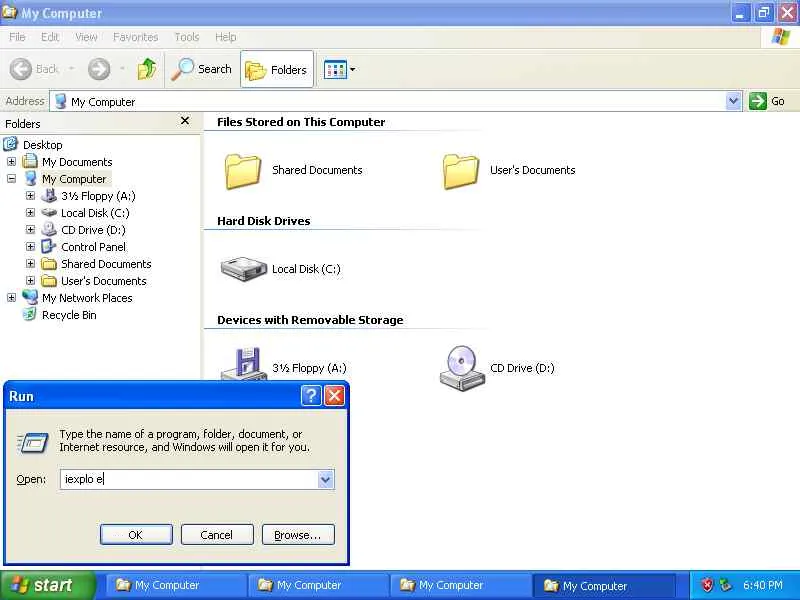Screen dimensions: 800x600
Task: Select Control Panel icon in tree
Action: (48, 246)
